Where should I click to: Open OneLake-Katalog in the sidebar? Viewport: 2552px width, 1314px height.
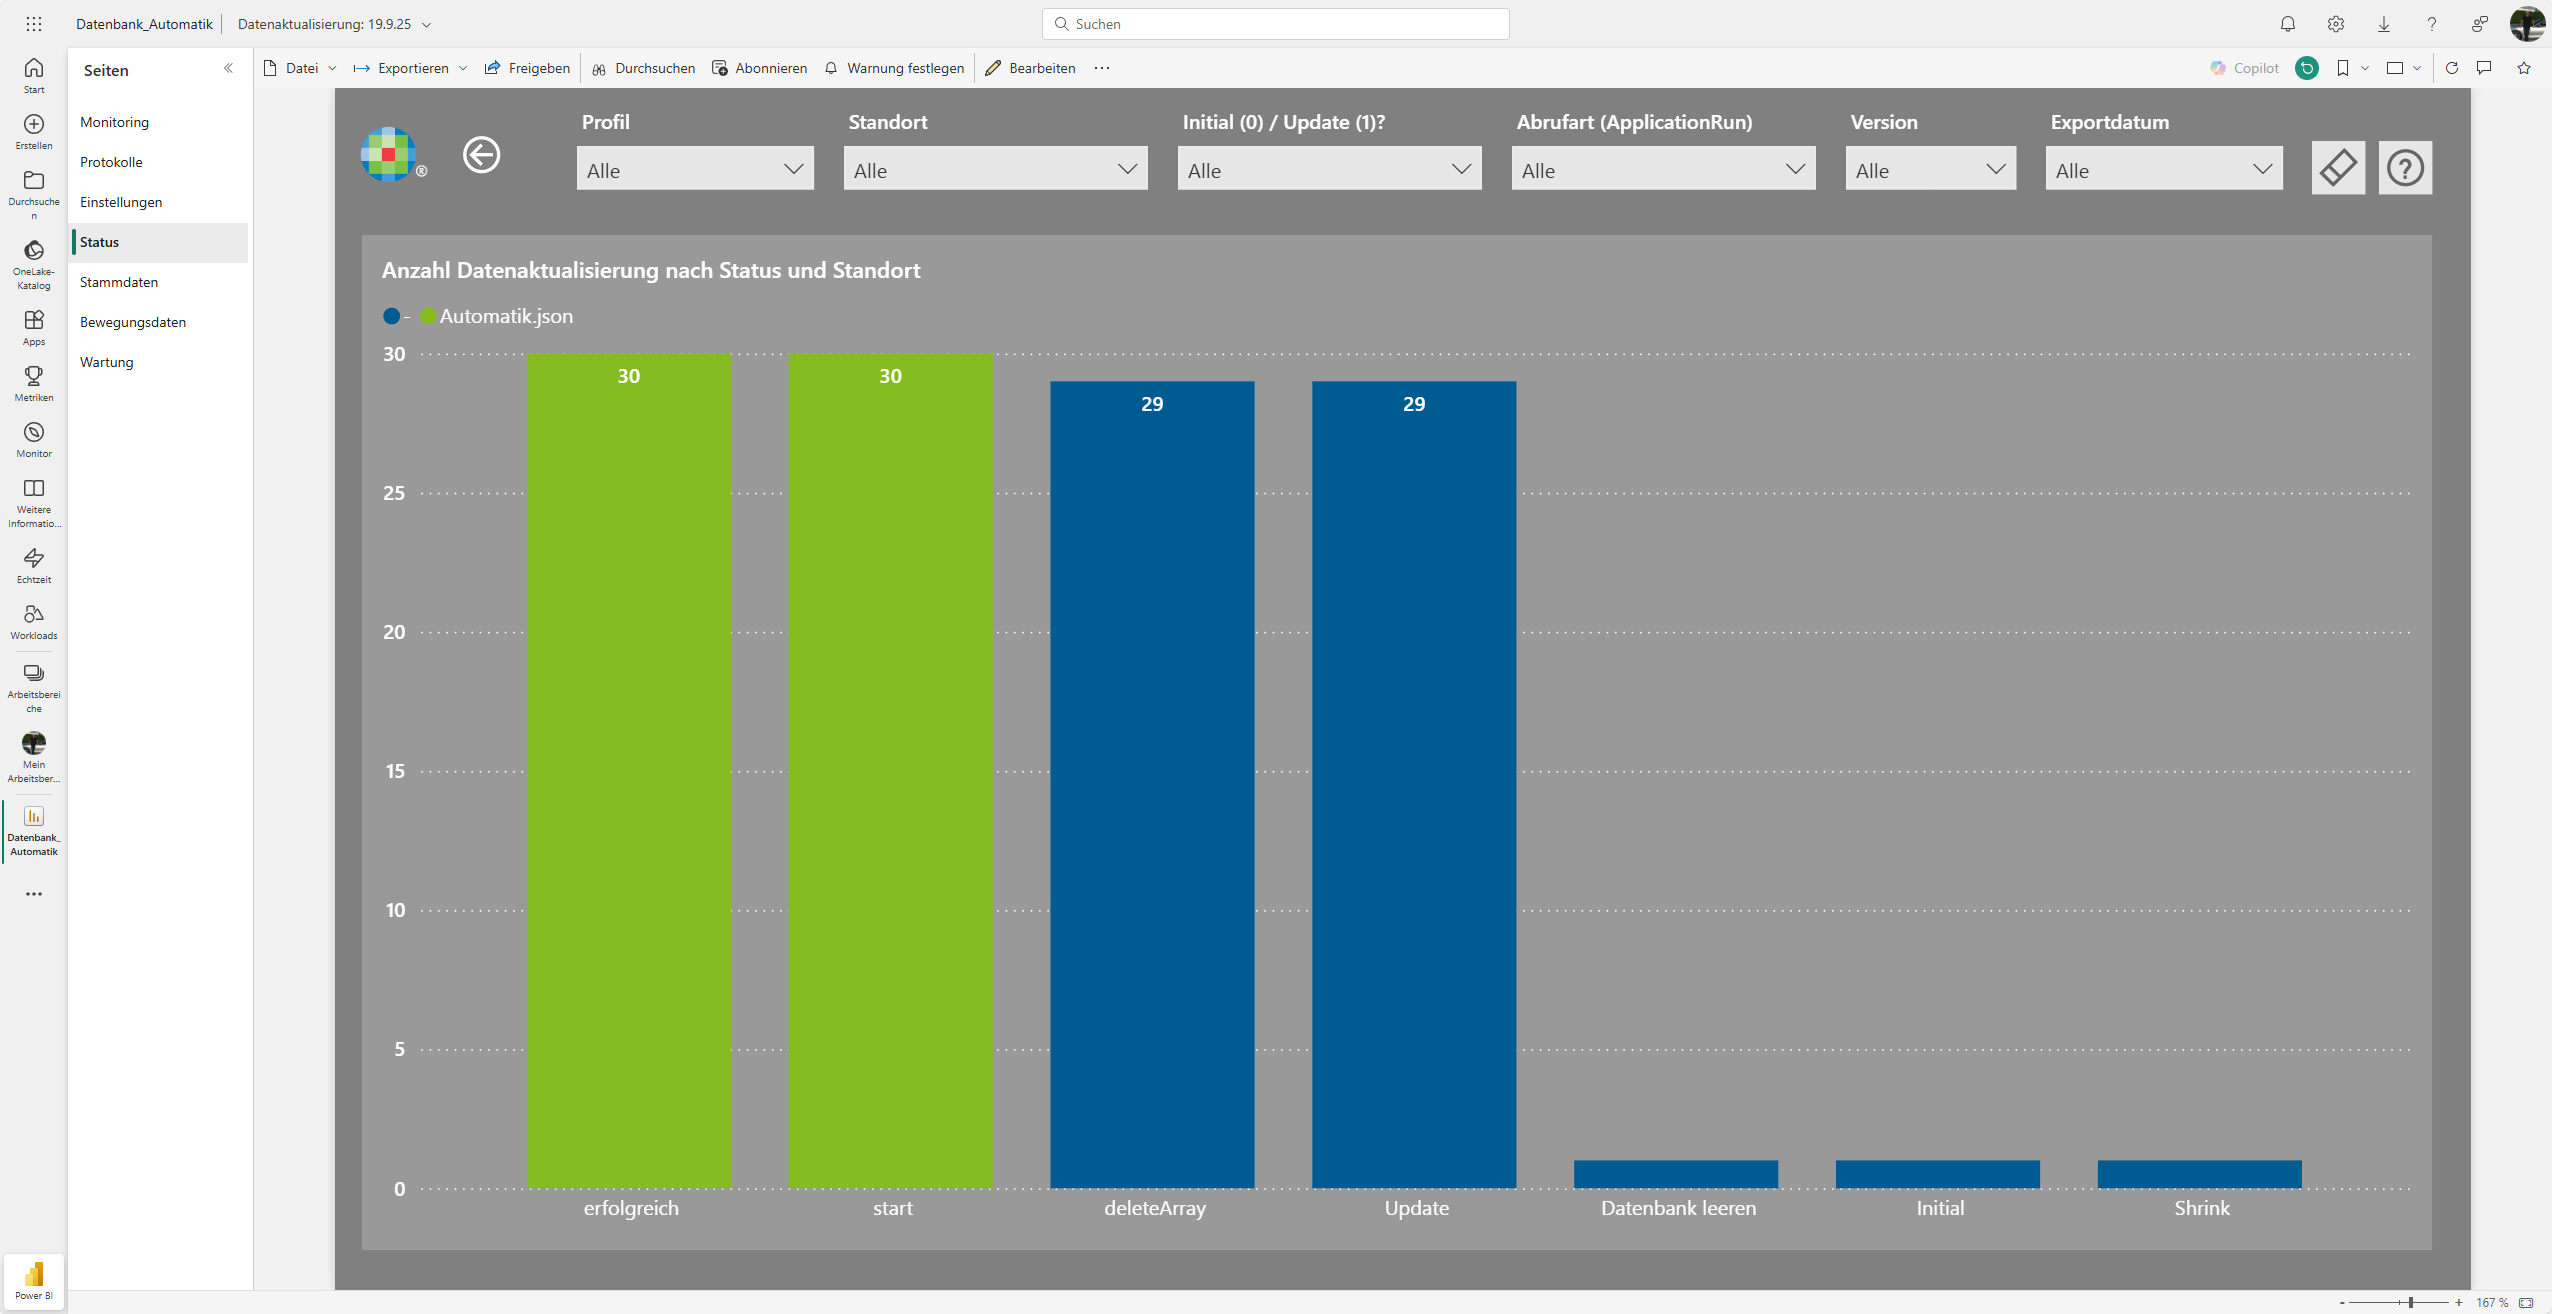click(34, 264)
